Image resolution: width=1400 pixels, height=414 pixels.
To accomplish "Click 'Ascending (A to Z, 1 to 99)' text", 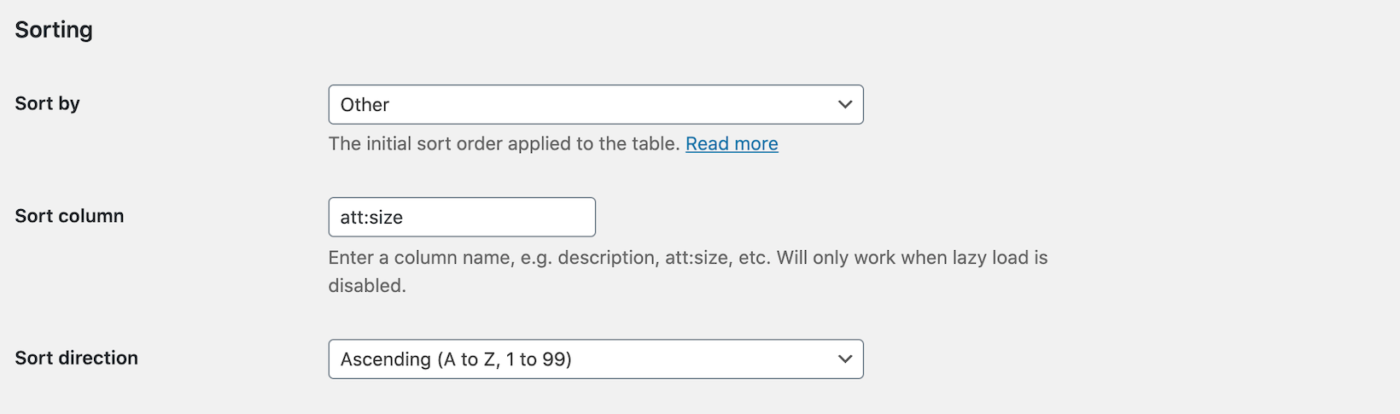I will pos(456,359).
